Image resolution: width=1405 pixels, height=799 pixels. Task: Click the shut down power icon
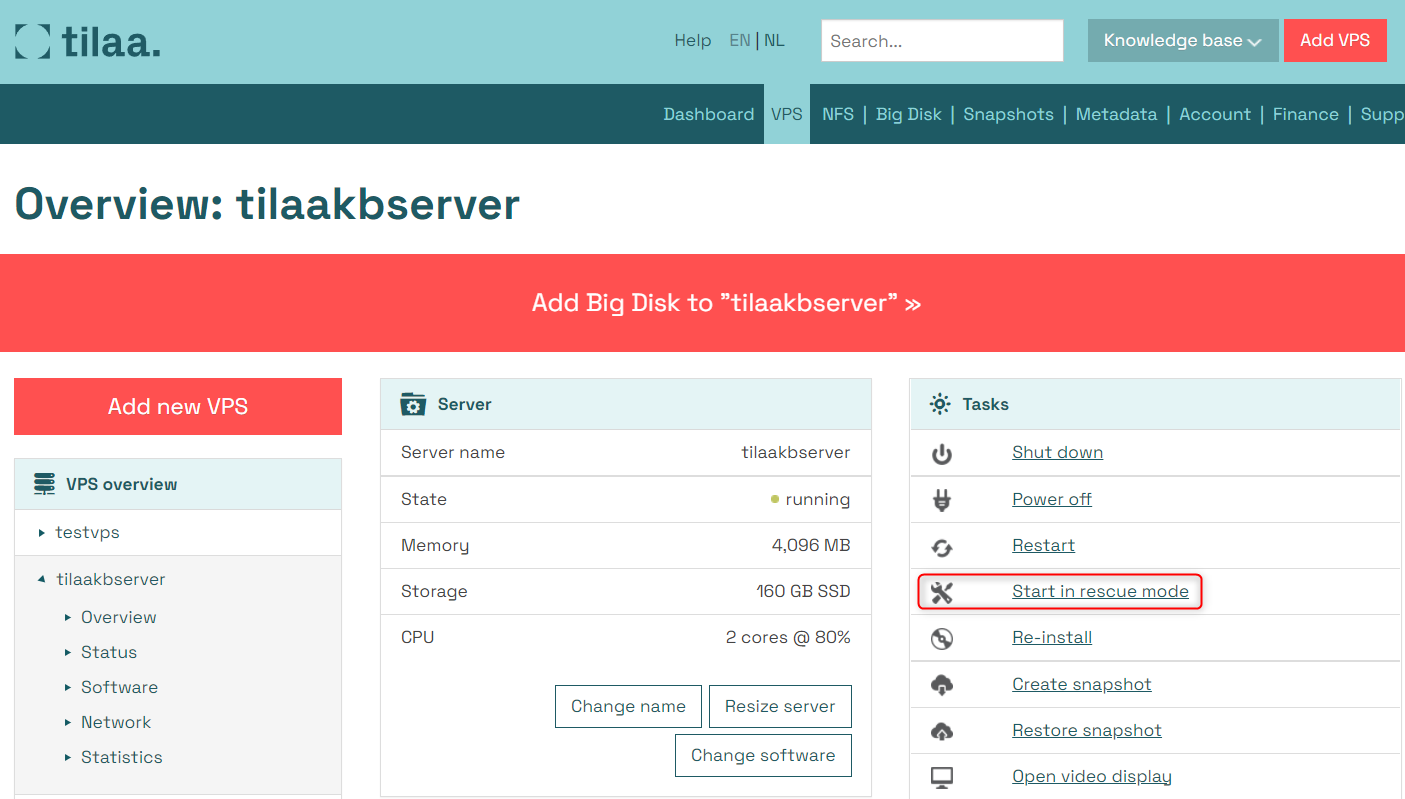(x=941, y=455)
